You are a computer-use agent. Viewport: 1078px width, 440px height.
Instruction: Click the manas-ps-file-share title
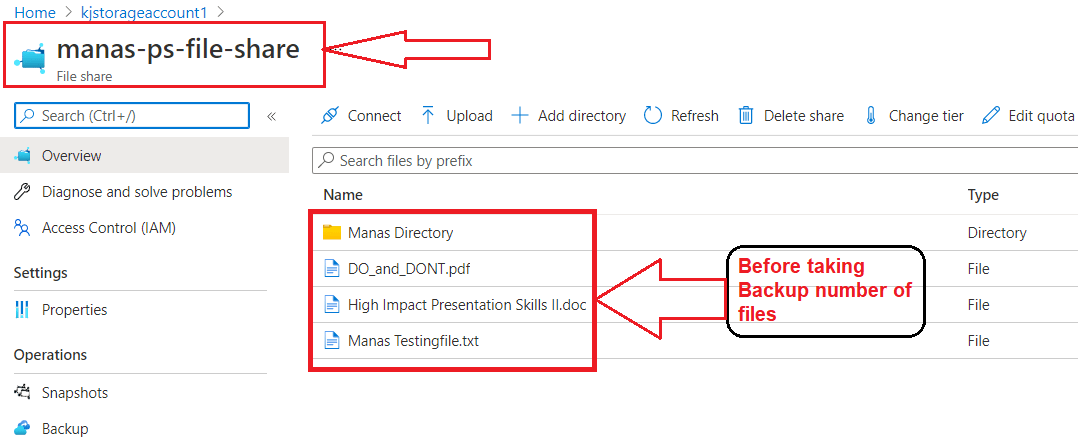[178, 50]
